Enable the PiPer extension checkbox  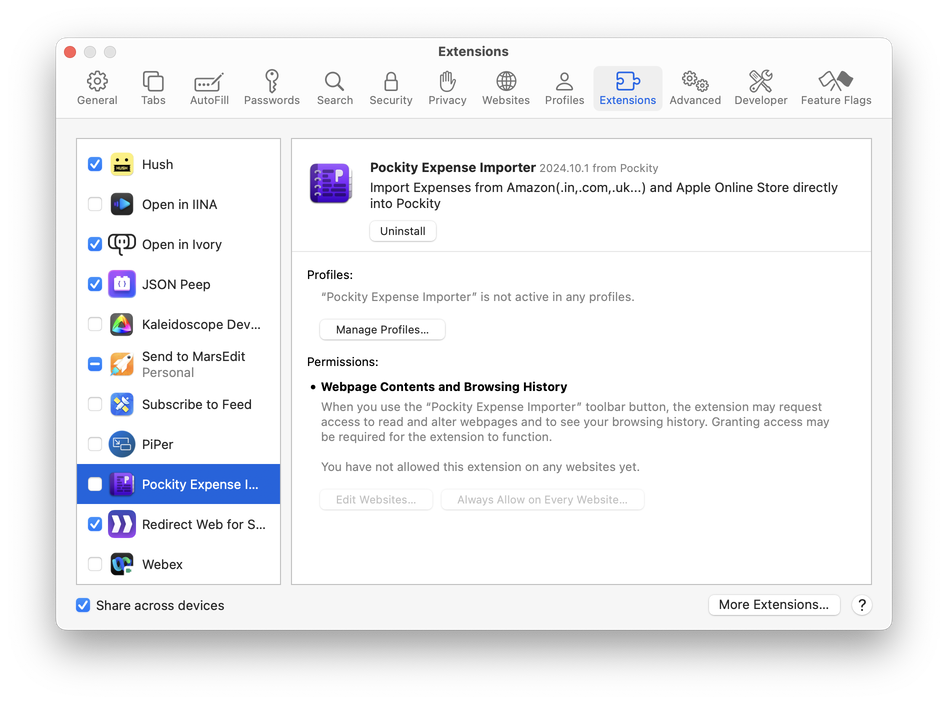pyautogui.click(x=95, y=445)
